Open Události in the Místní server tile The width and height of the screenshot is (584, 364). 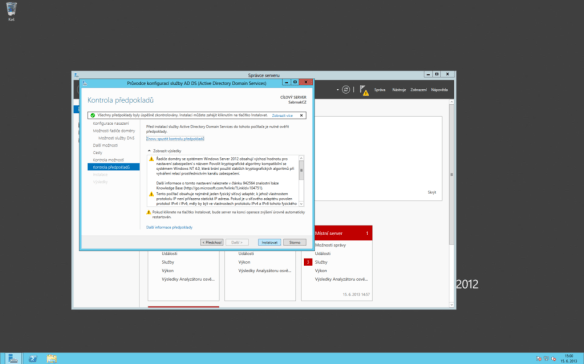coord(323,254)
